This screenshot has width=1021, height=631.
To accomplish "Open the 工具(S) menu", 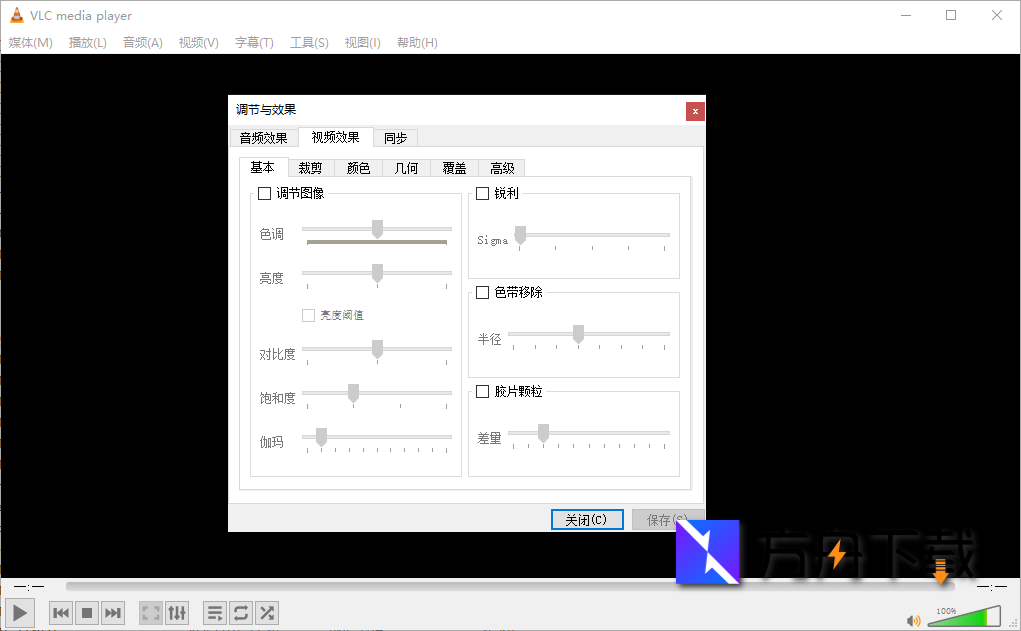I will [308, 42].
